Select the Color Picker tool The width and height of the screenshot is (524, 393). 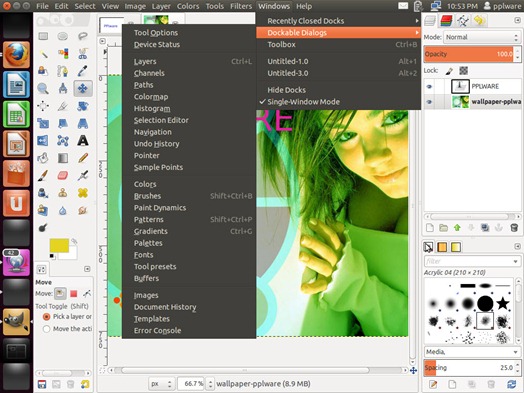coord(83,71)
